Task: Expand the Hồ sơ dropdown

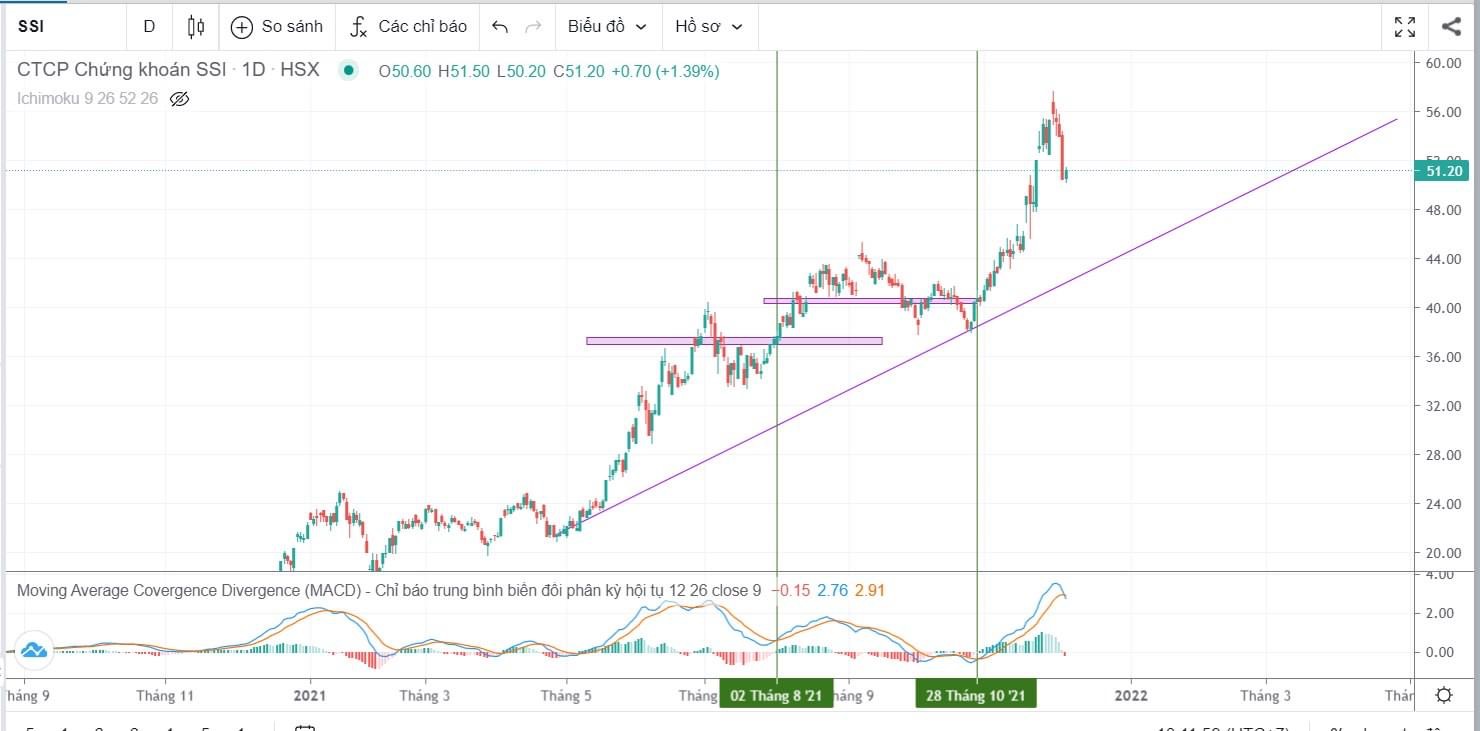Action: pos(709,27)
